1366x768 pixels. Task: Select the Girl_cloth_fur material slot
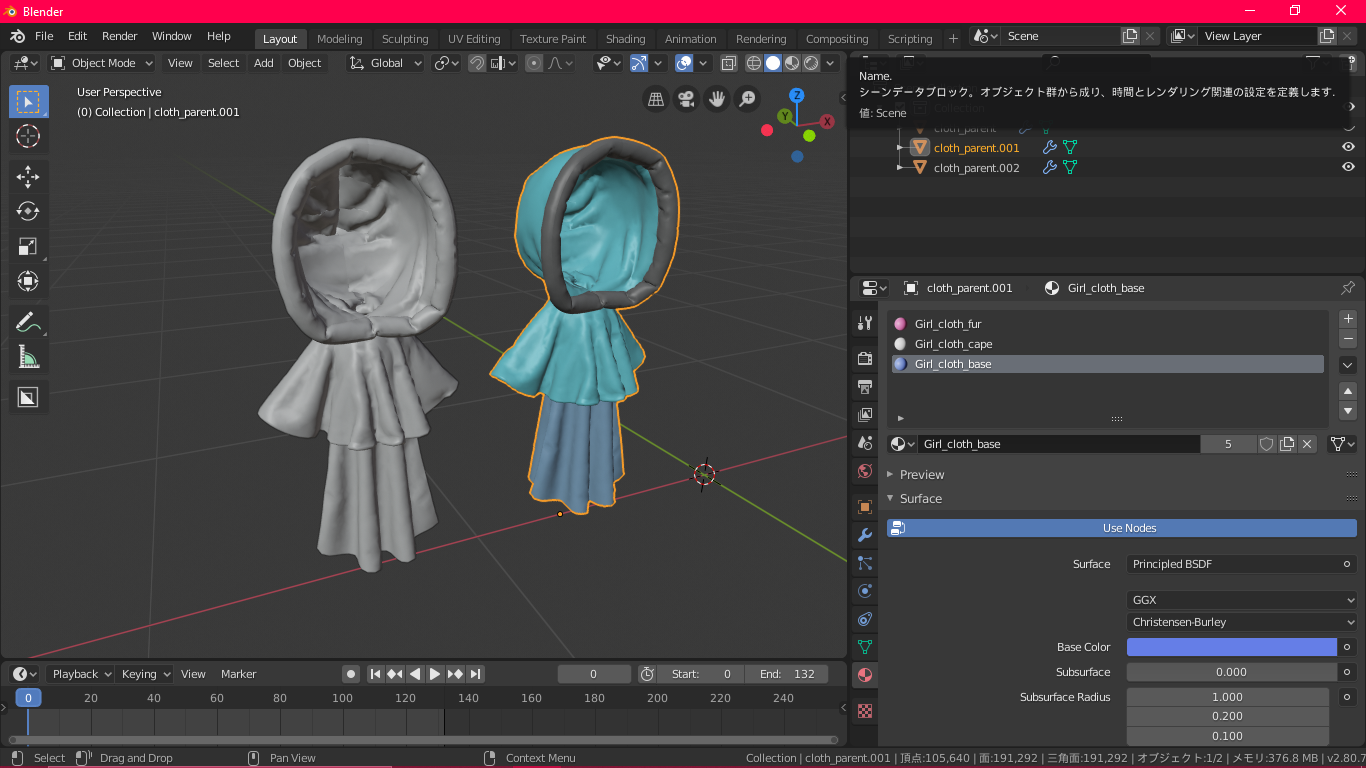(1107, 324)
